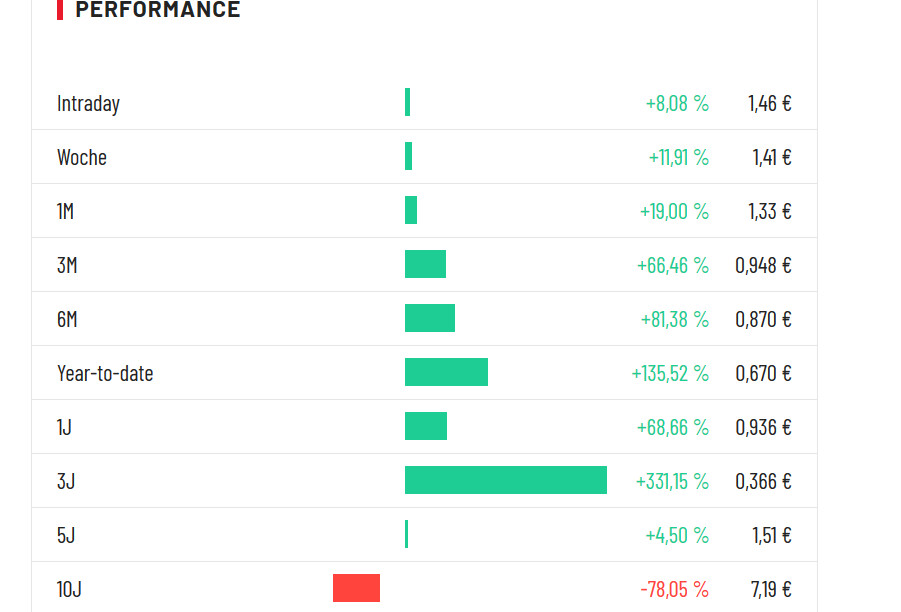Click the green 6M performance bar

430,318
